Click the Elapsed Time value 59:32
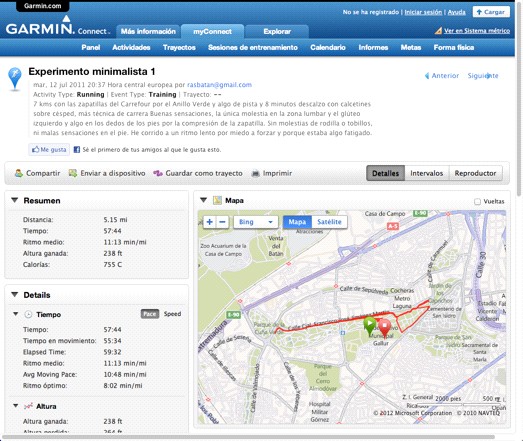 [112, 352]
